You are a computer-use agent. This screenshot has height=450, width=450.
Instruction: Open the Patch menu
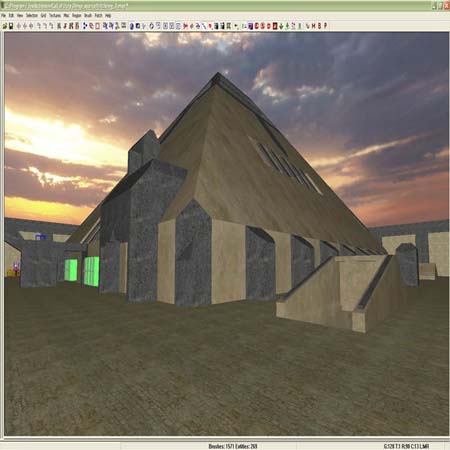point(98,16)
